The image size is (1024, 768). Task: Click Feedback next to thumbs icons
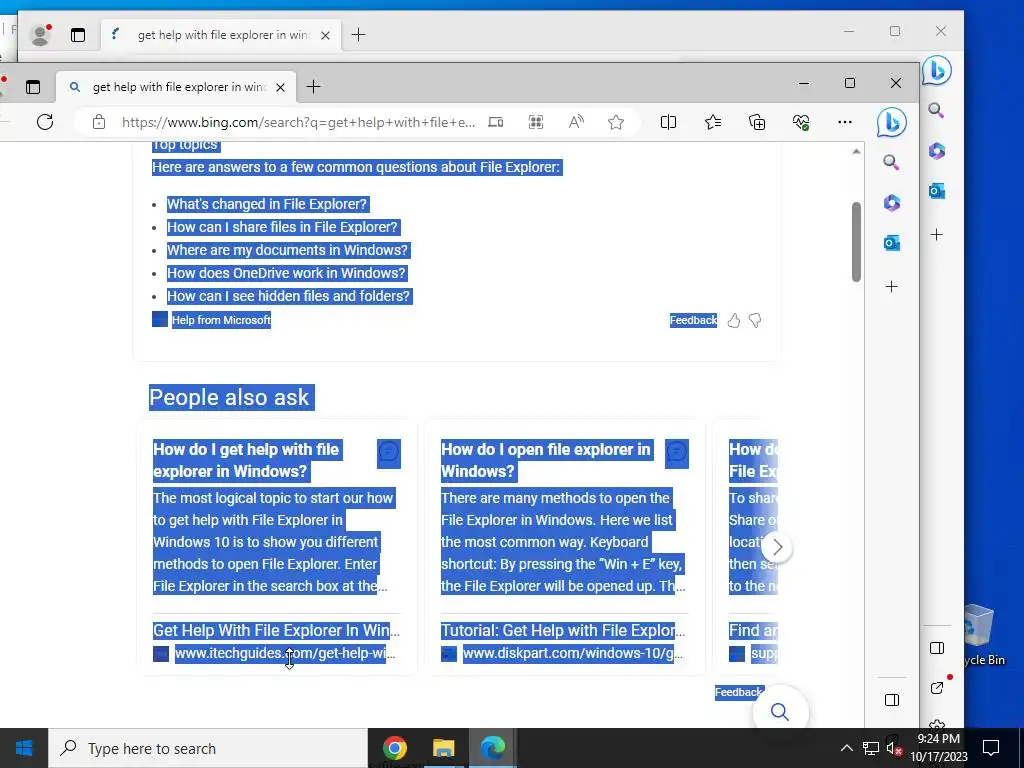coord(693,320)
